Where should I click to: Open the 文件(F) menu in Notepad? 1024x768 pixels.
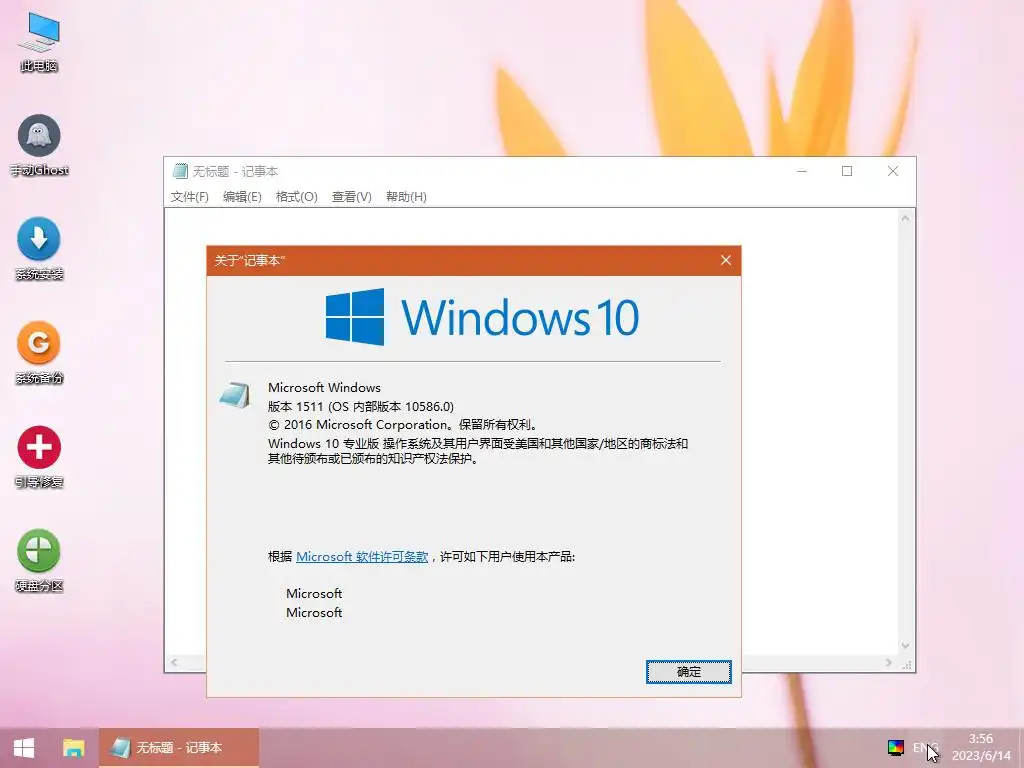coord(189,197)
